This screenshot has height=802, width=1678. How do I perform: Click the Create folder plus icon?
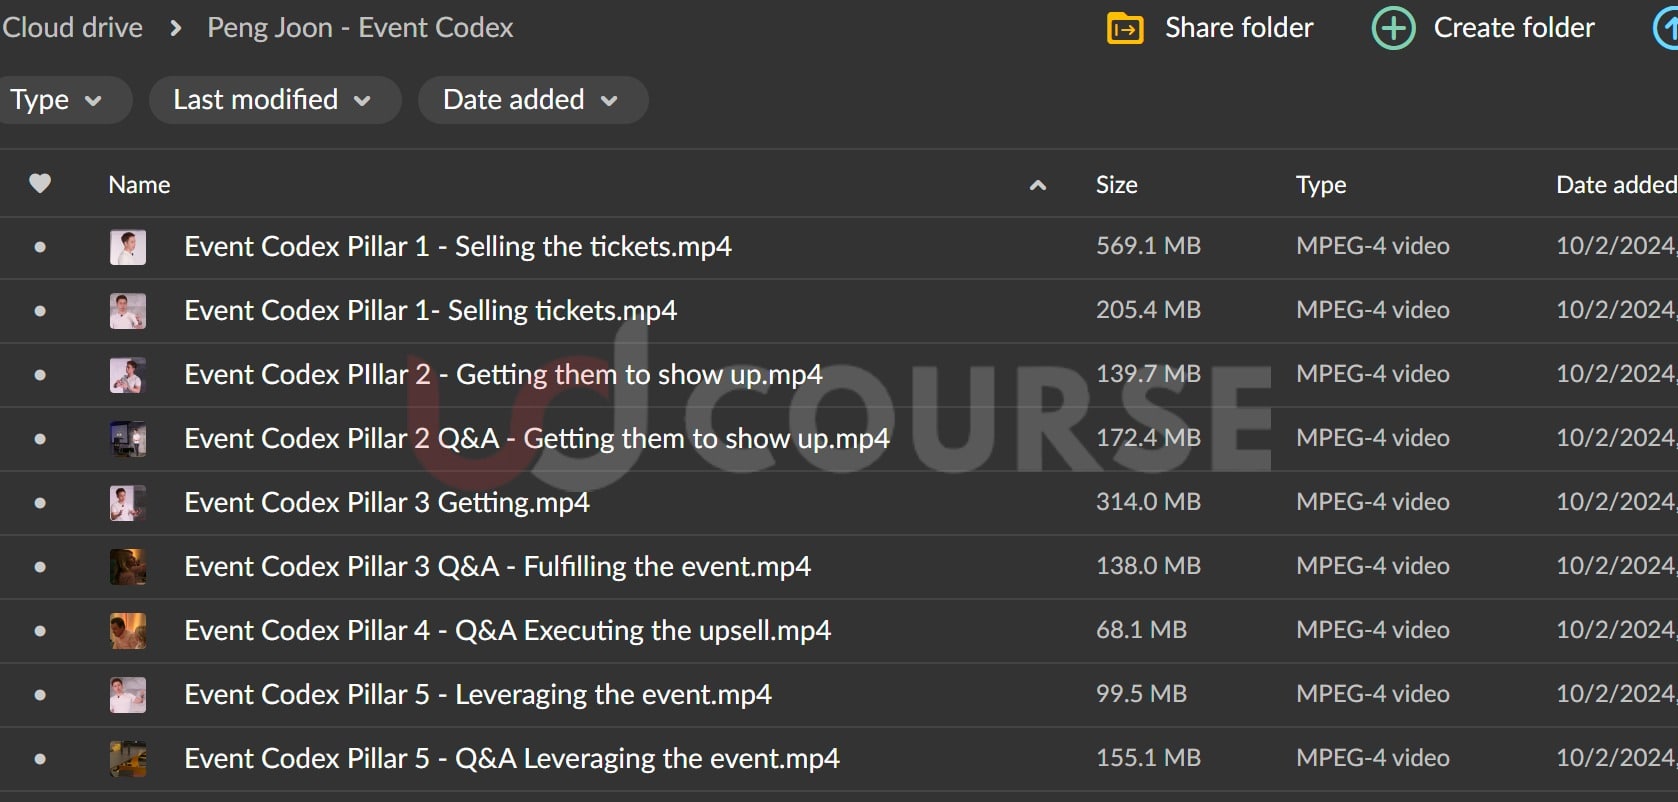[1393, 28]
